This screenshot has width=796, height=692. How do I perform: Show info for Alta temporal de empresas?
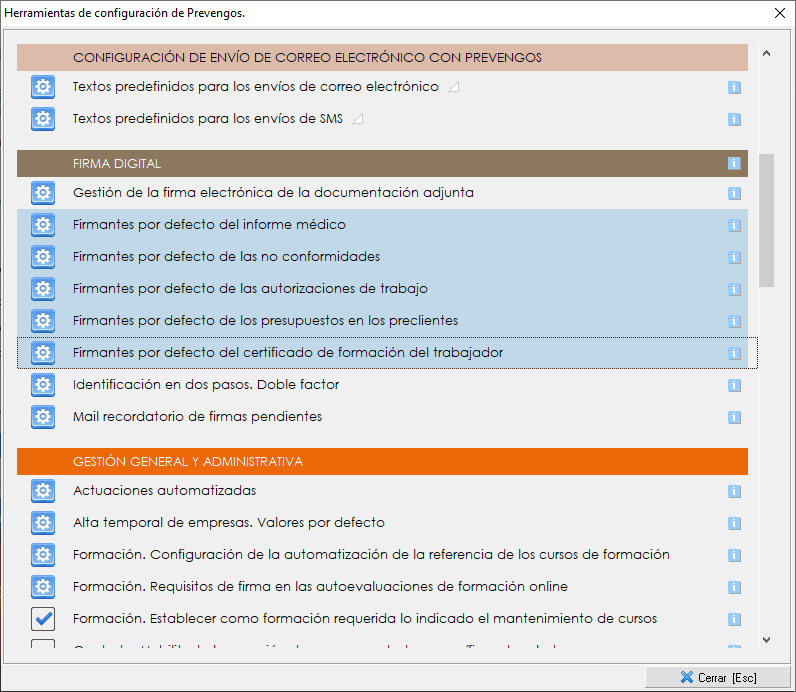pyautogui.click(x=734, y=523)
